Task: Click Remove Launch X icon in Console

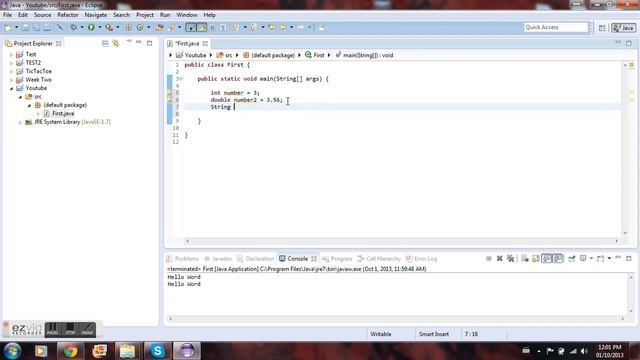Action: [x=499, y=258]
